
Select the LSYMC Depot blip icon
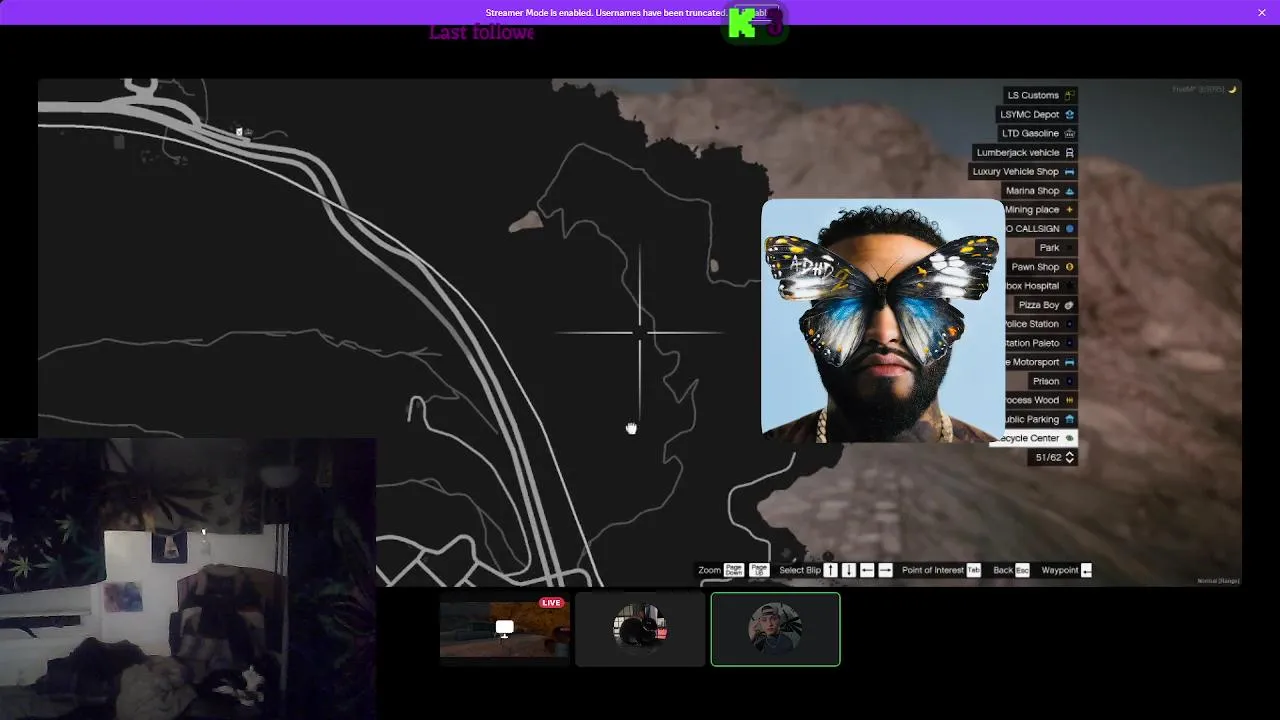coord(1069,115)
